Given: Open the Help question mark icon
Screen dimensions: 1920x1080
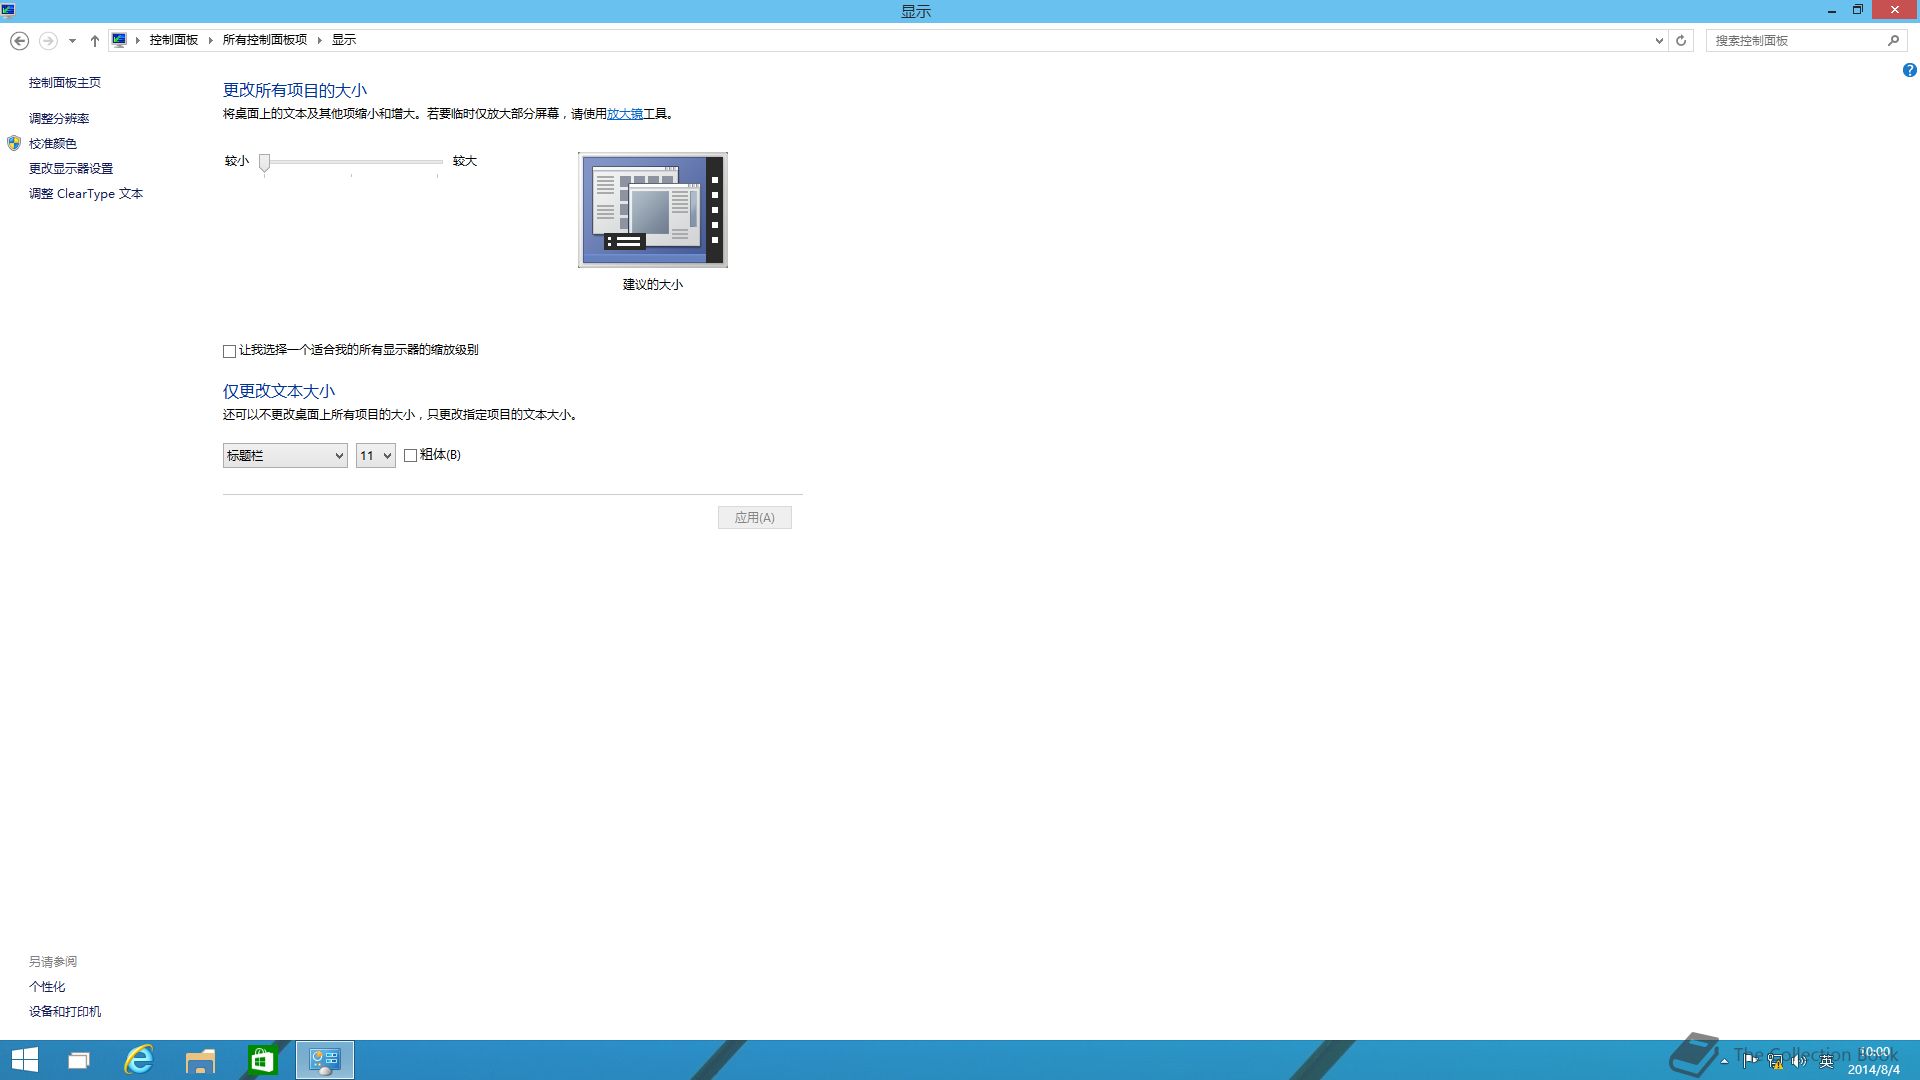Looking at the screenshot, I should 1909,70.
